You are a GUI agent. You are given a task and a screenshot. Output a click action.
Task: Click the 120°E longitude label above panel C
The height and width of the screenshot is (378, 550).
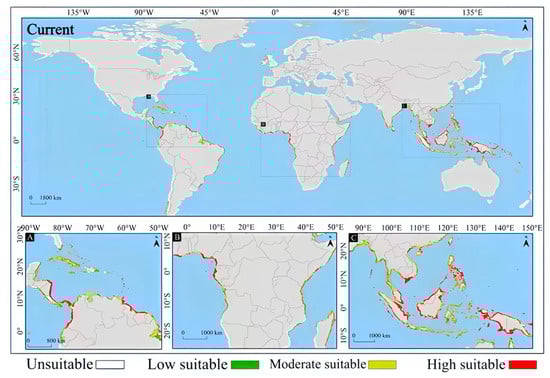click(448, 228)
